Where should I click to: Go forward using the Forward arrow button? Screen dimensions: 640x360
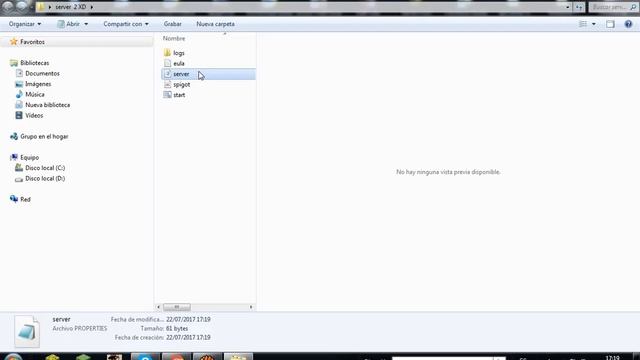[x=22, y=6]
